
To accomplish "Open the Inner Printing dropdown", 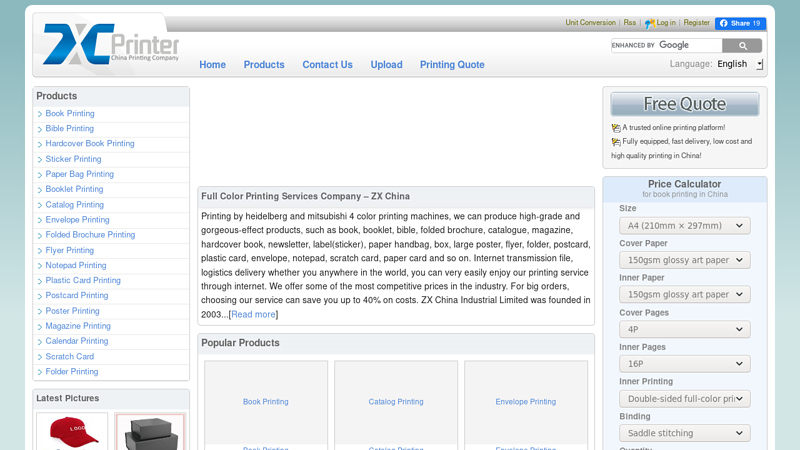I will coord(685,398).
